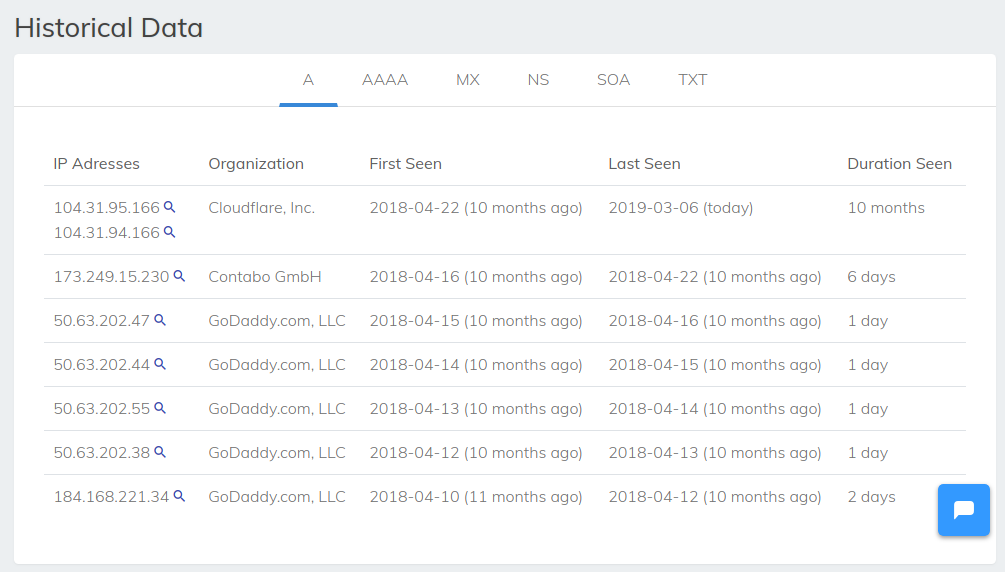
Task: View the TXT records tab
Action: 692,80
